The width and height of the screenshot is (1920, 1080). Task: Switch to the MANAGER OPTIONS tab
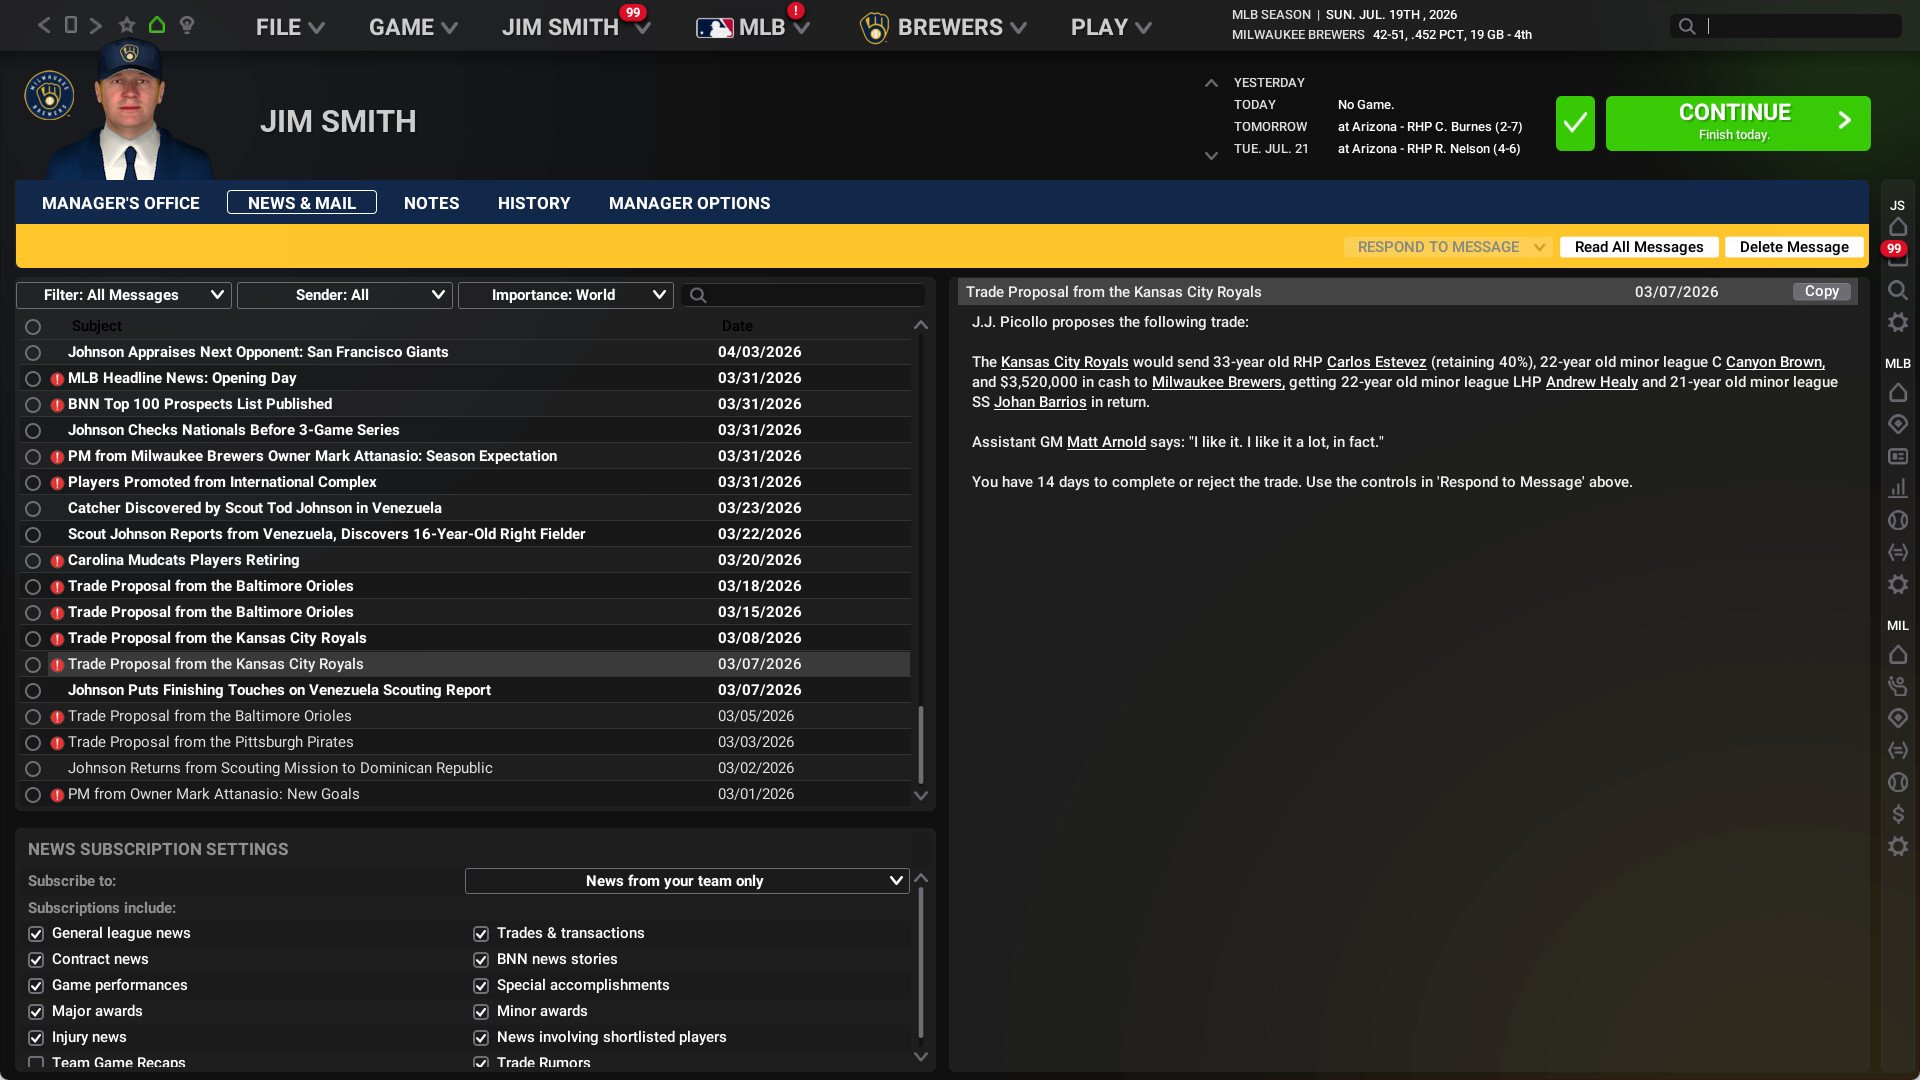point(689,203)
